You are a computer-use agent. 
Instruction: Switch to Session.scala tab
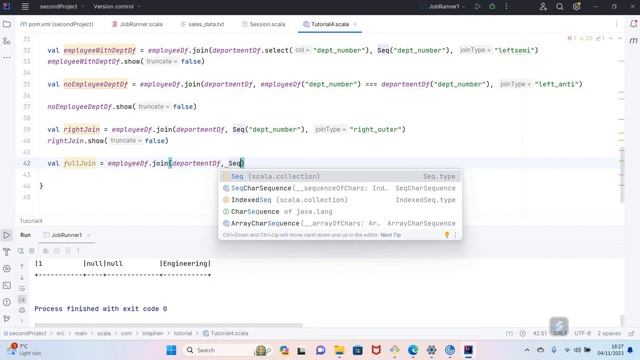(263, 24)
